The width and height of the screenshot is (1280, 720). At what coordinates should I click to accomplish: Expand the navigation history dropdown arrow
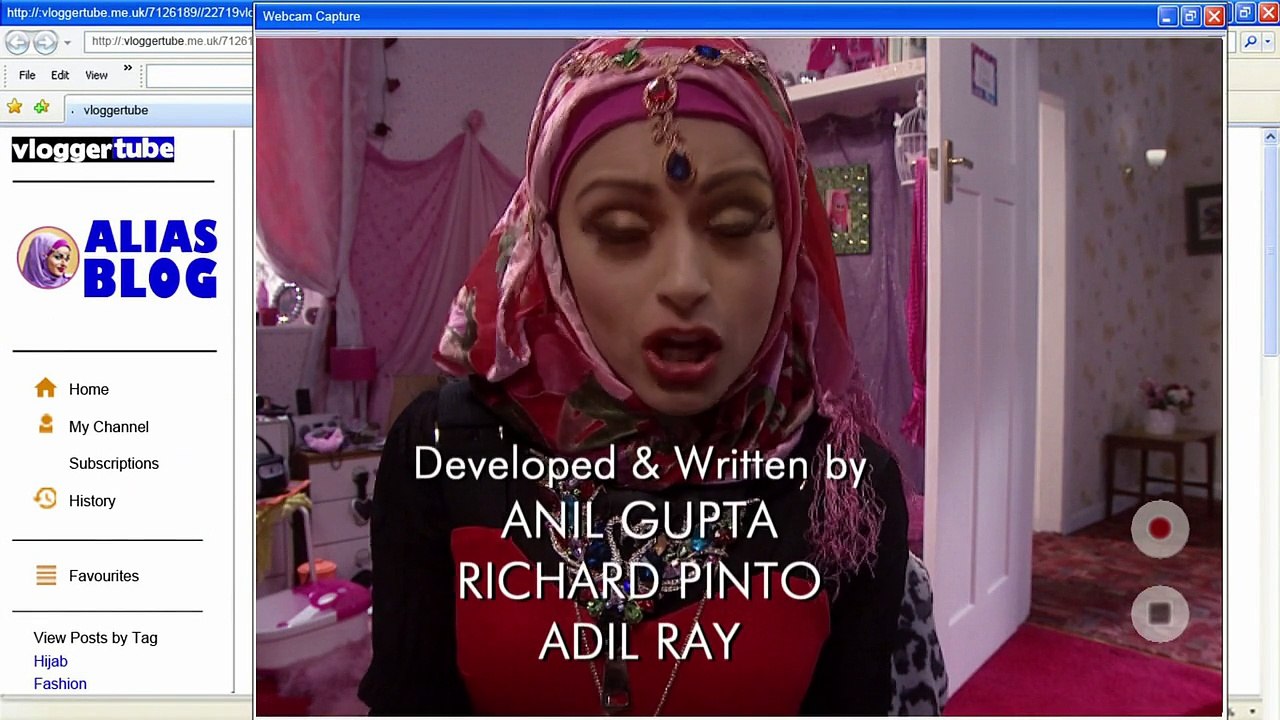67,42
